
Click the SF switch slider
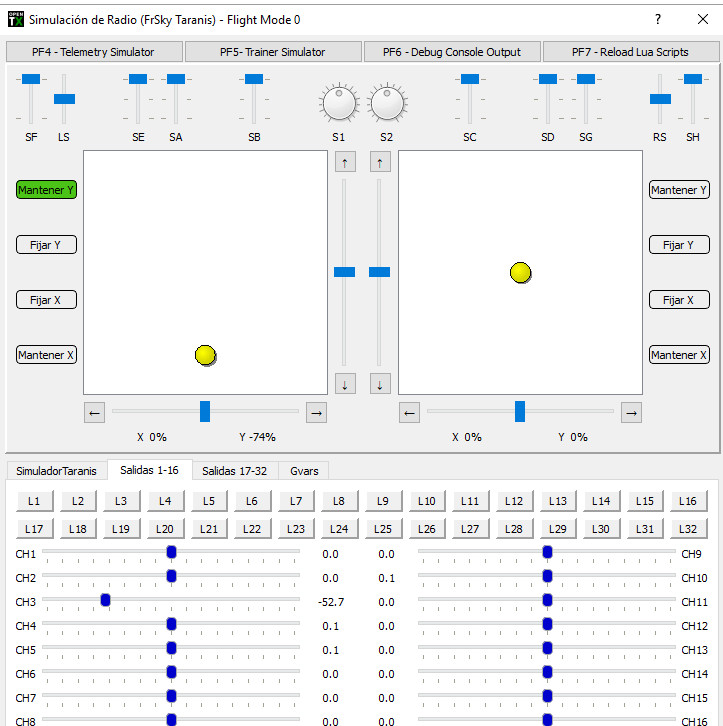[31, 79]
